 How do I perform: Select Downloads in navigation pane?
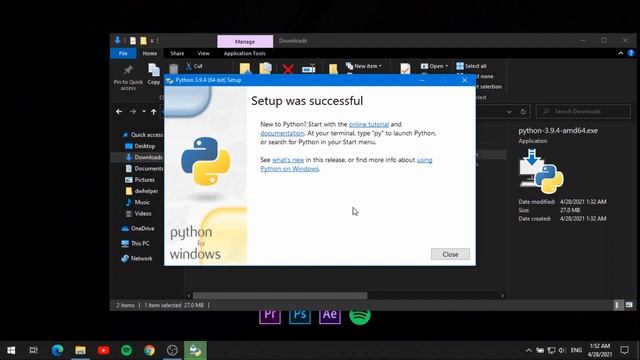(144, 157)
